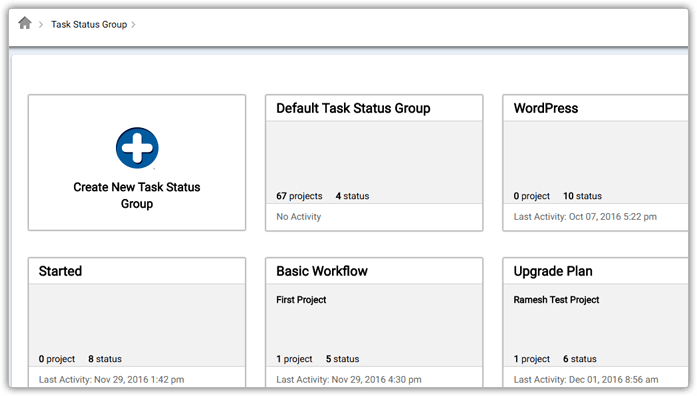Viewport: 697px width, 396px height.
Task: Open the Upgrade Plan group title
Action: pyautogui.click(x=553, y=271)
